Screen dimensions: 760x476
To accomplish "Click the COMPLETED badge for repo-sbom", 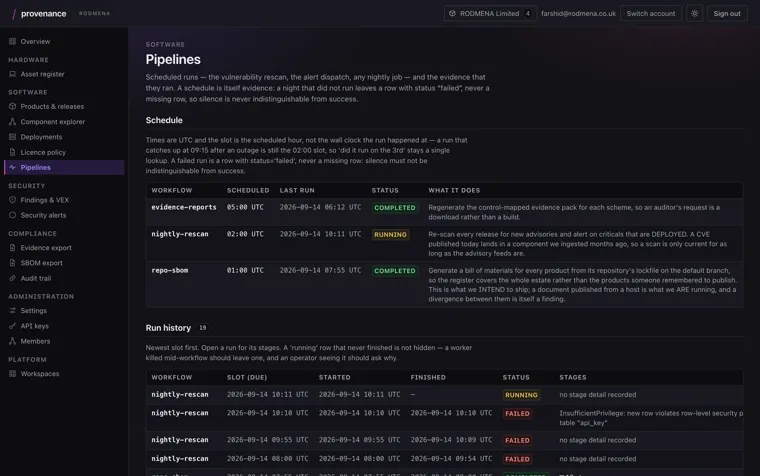I will point(395,271).
